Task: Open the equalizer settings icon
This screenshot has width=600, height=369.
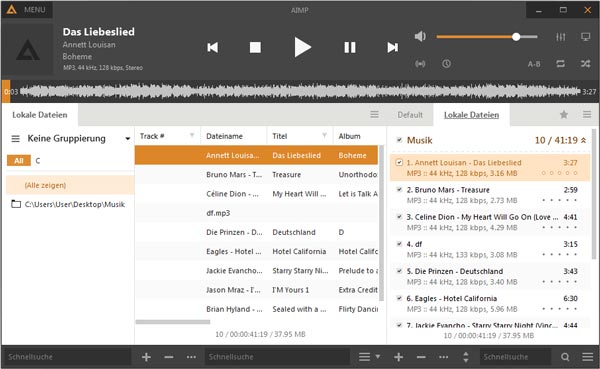Action: coord(561,37)
